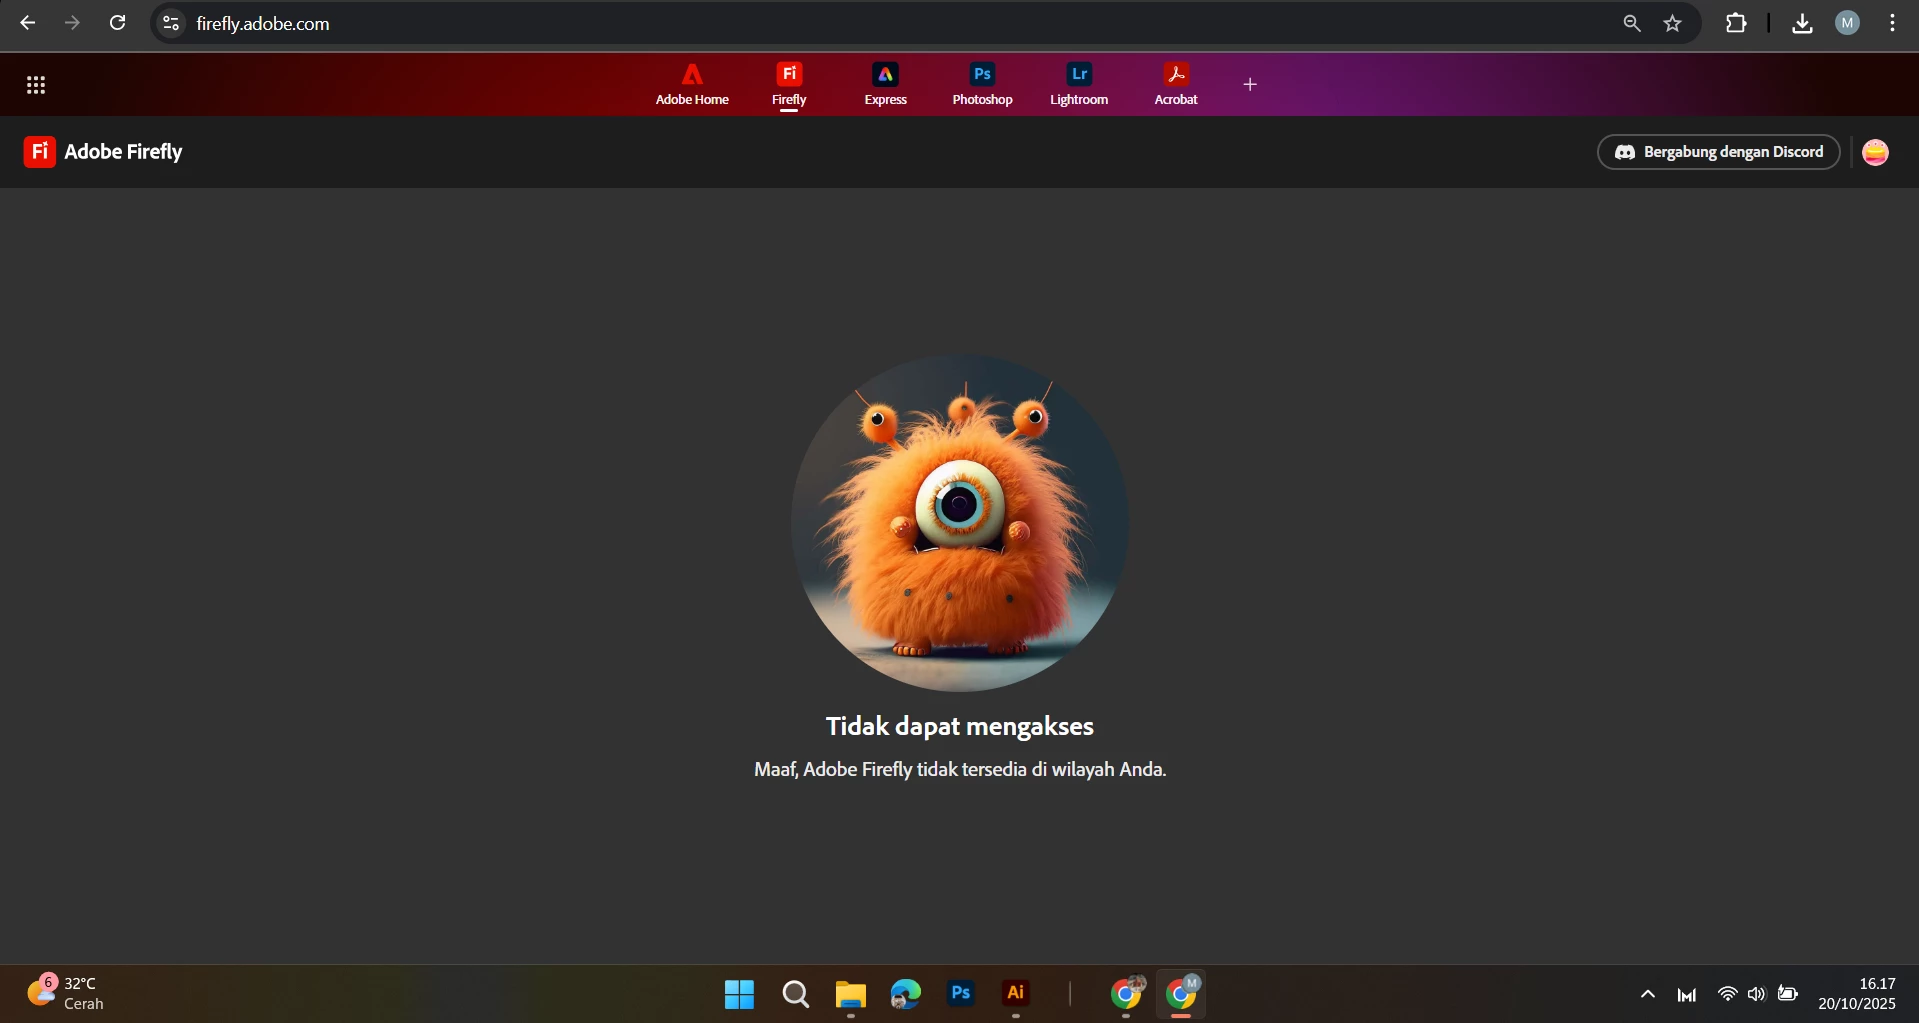This screenshot has height=1023, width=1919.
Task: Open File Explorer from taskbar
Action: [x=851, y=994]
